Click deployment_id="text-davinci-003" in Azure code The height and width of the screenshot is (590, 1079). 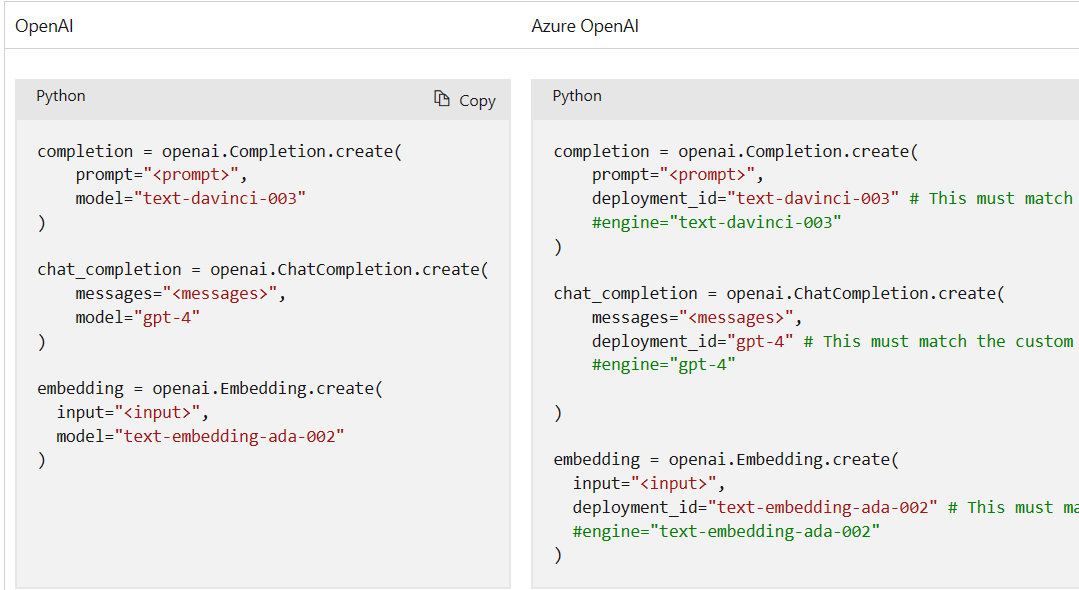(745, 198)
